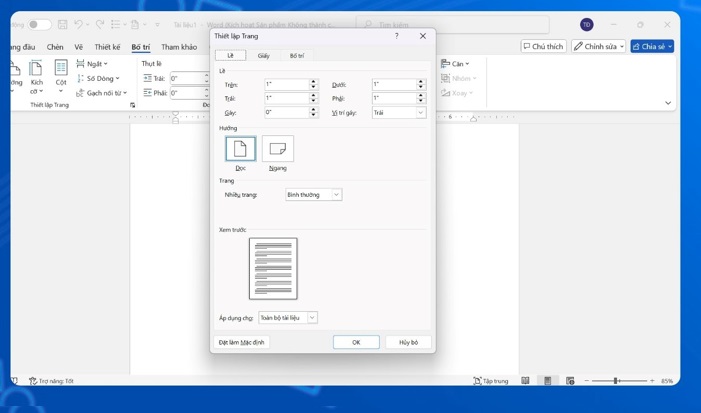The image size is (701, 413).
Task: Click the Save icon in the title bar
Action: 62,24
